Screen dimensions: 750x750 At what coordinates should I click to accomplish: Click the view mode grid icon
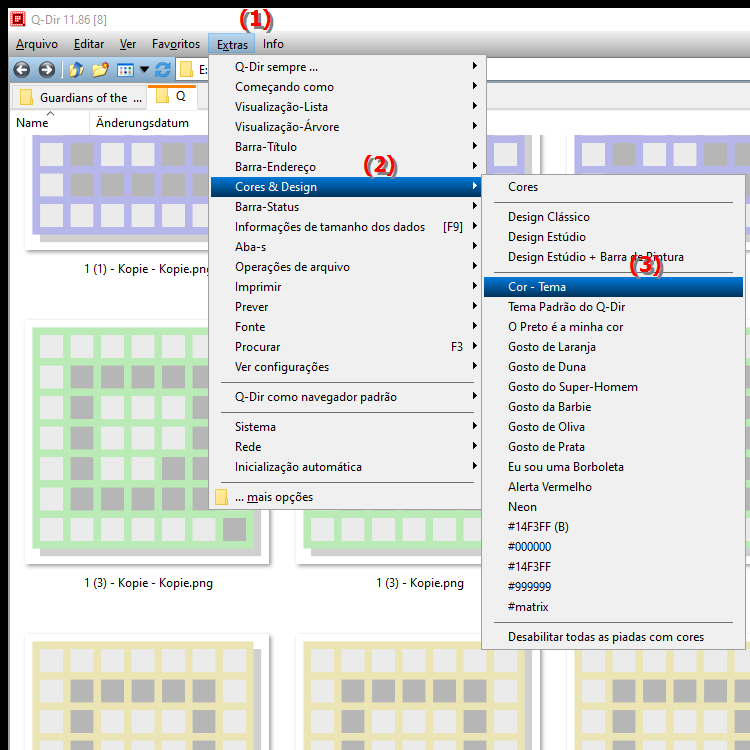125,69
